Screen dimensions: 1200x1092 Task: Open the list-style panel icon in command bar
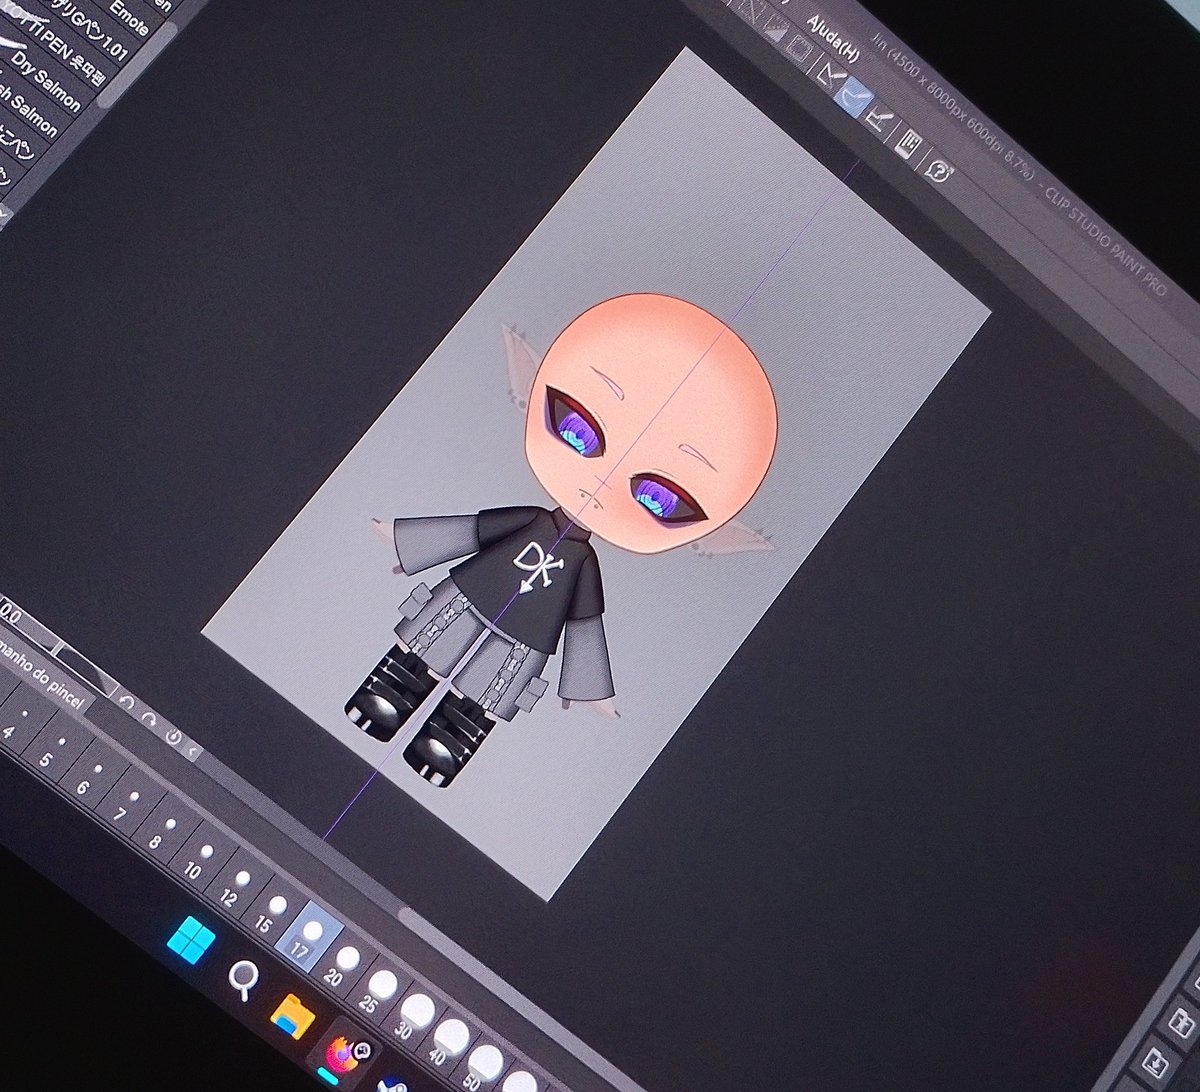click(909, 145)
